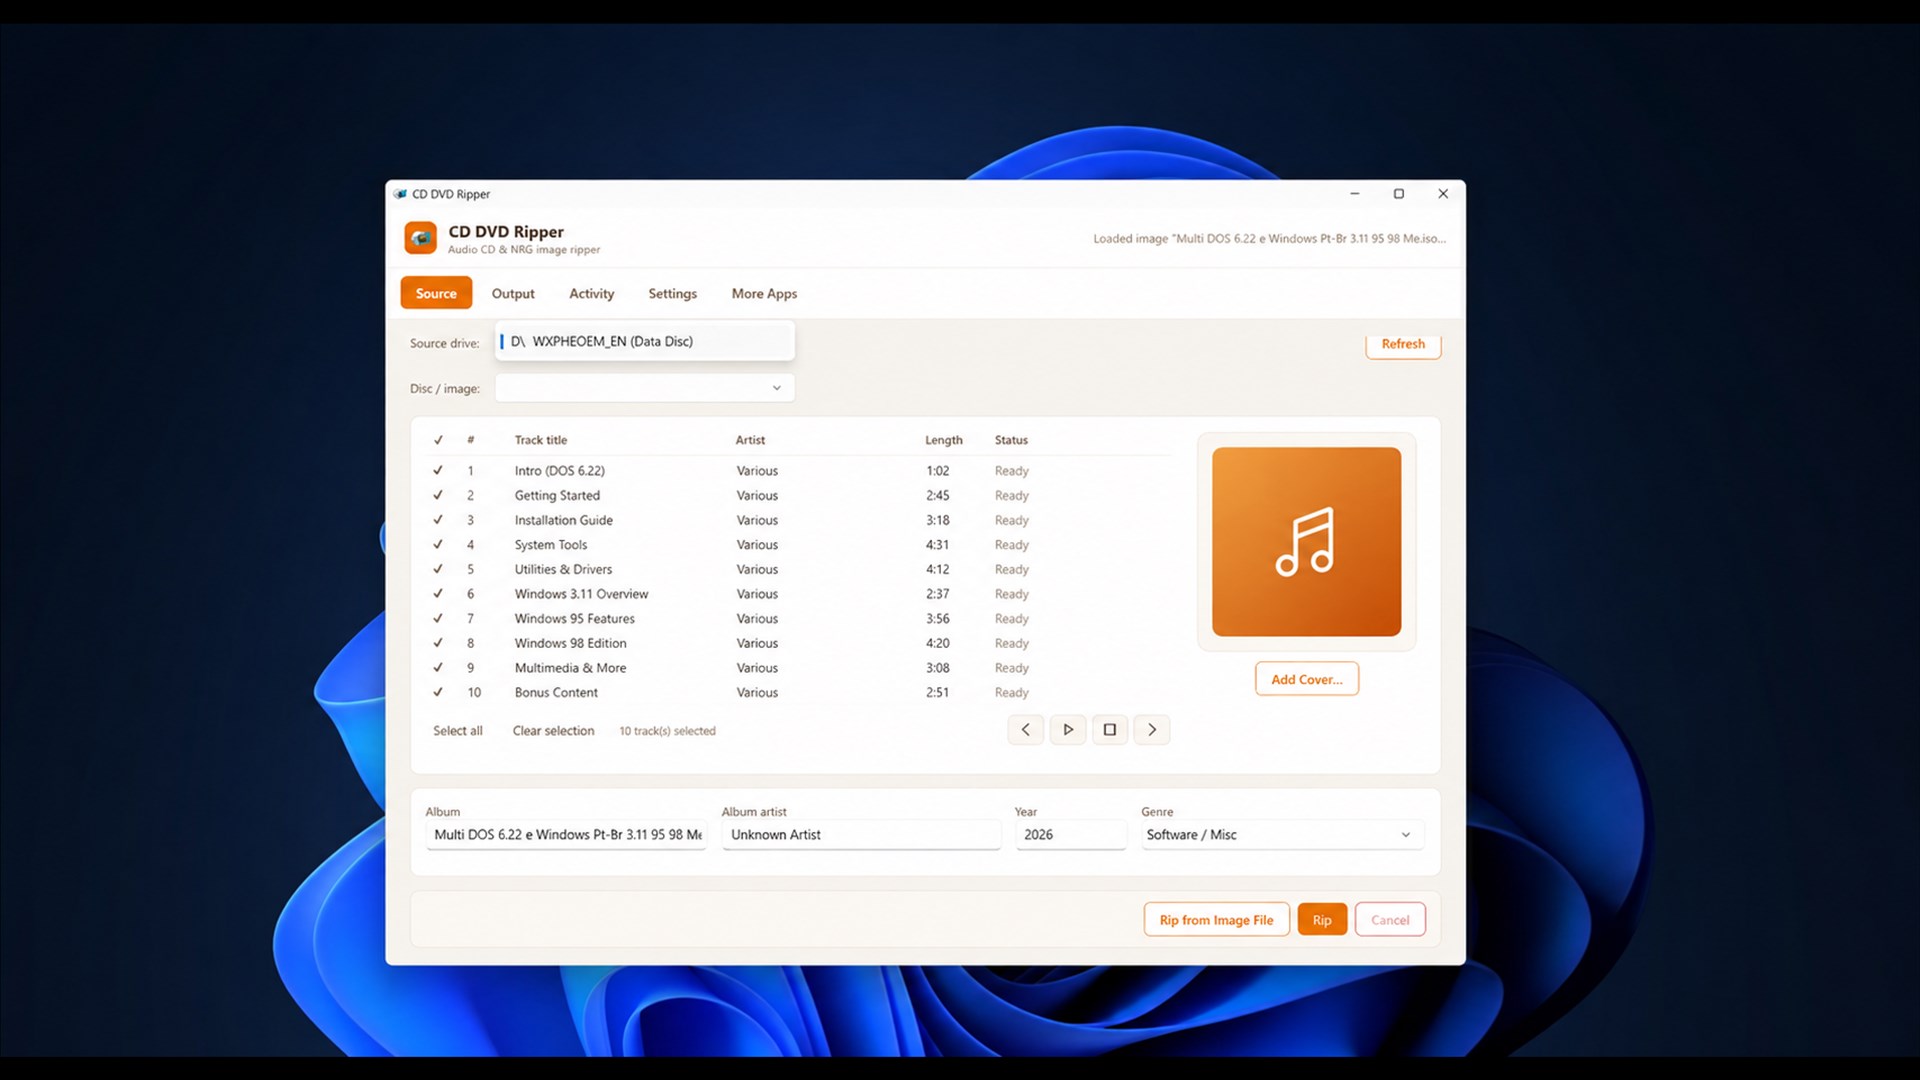Uncheck track 5 Utilities & Drivers
The width and height of the screenshot is (1920, 1080).
tap(438, 569)
